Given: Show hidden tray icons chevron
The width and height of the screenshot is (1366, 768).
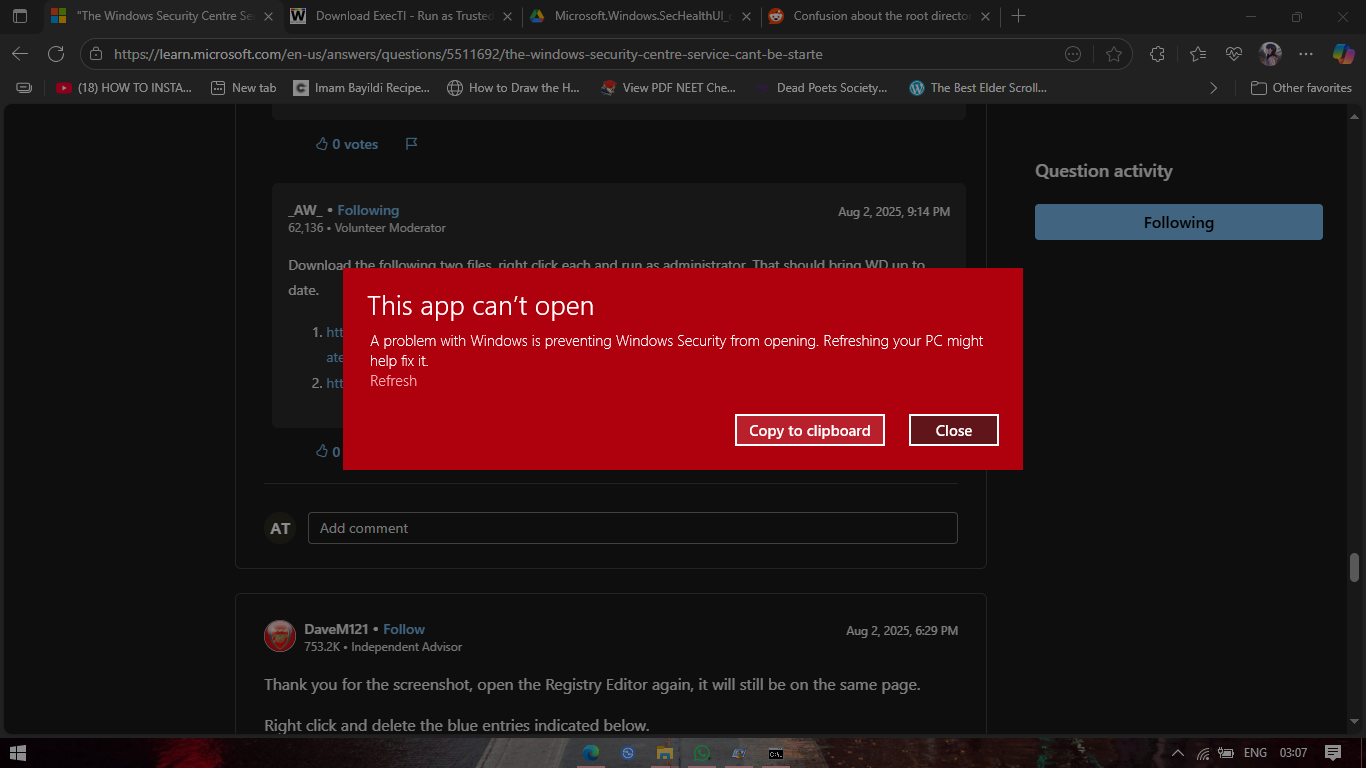Looking at the screenshot, I should (x=1178, y=753).
